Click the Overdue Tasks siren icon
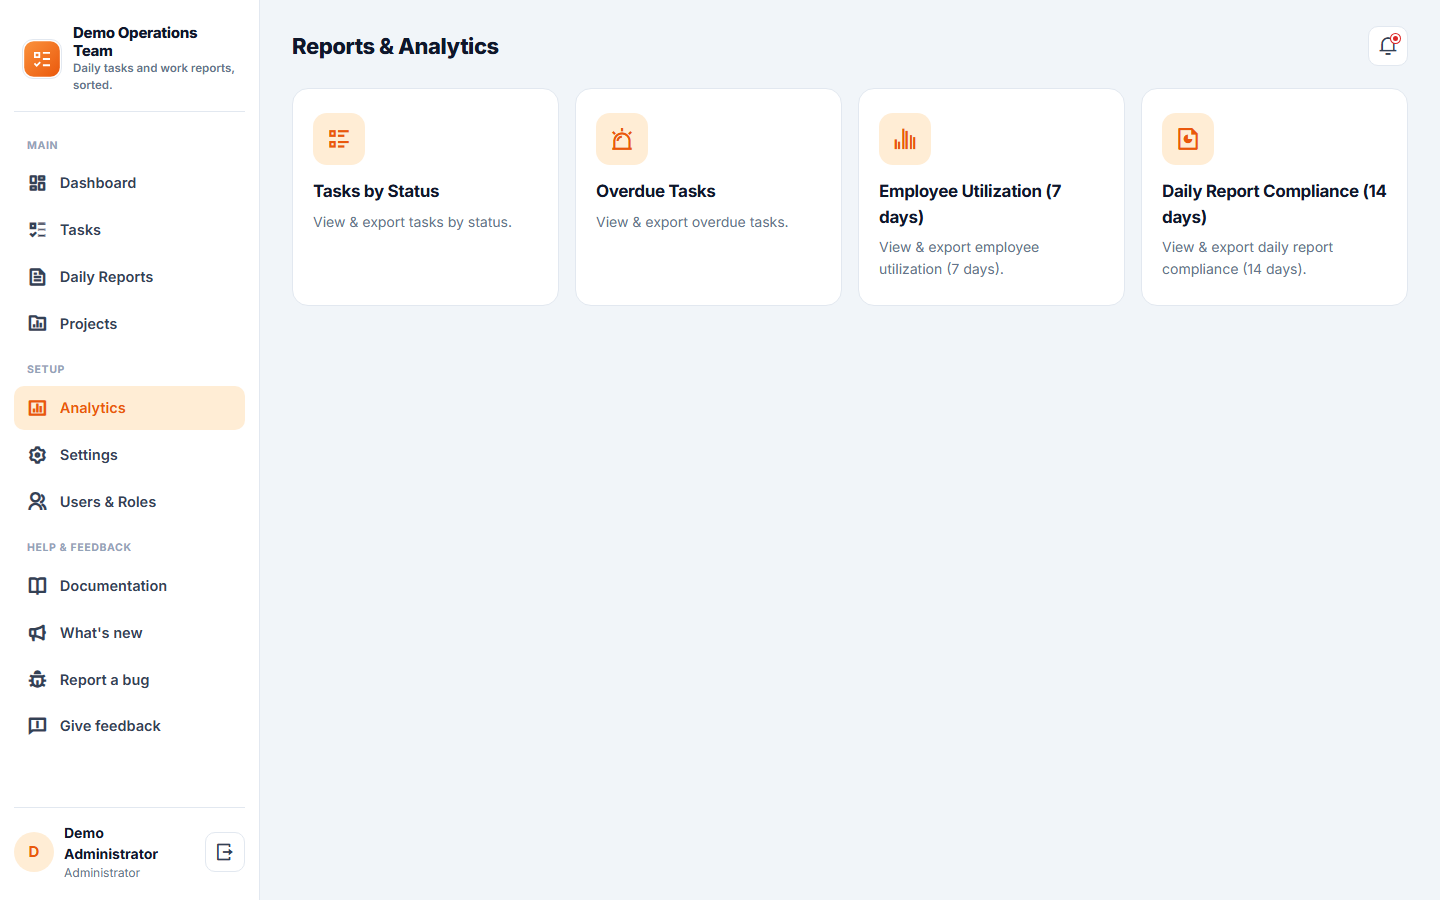Image resolution: width=1440 pixels, height=900 pixels. [x=622, y=139]
